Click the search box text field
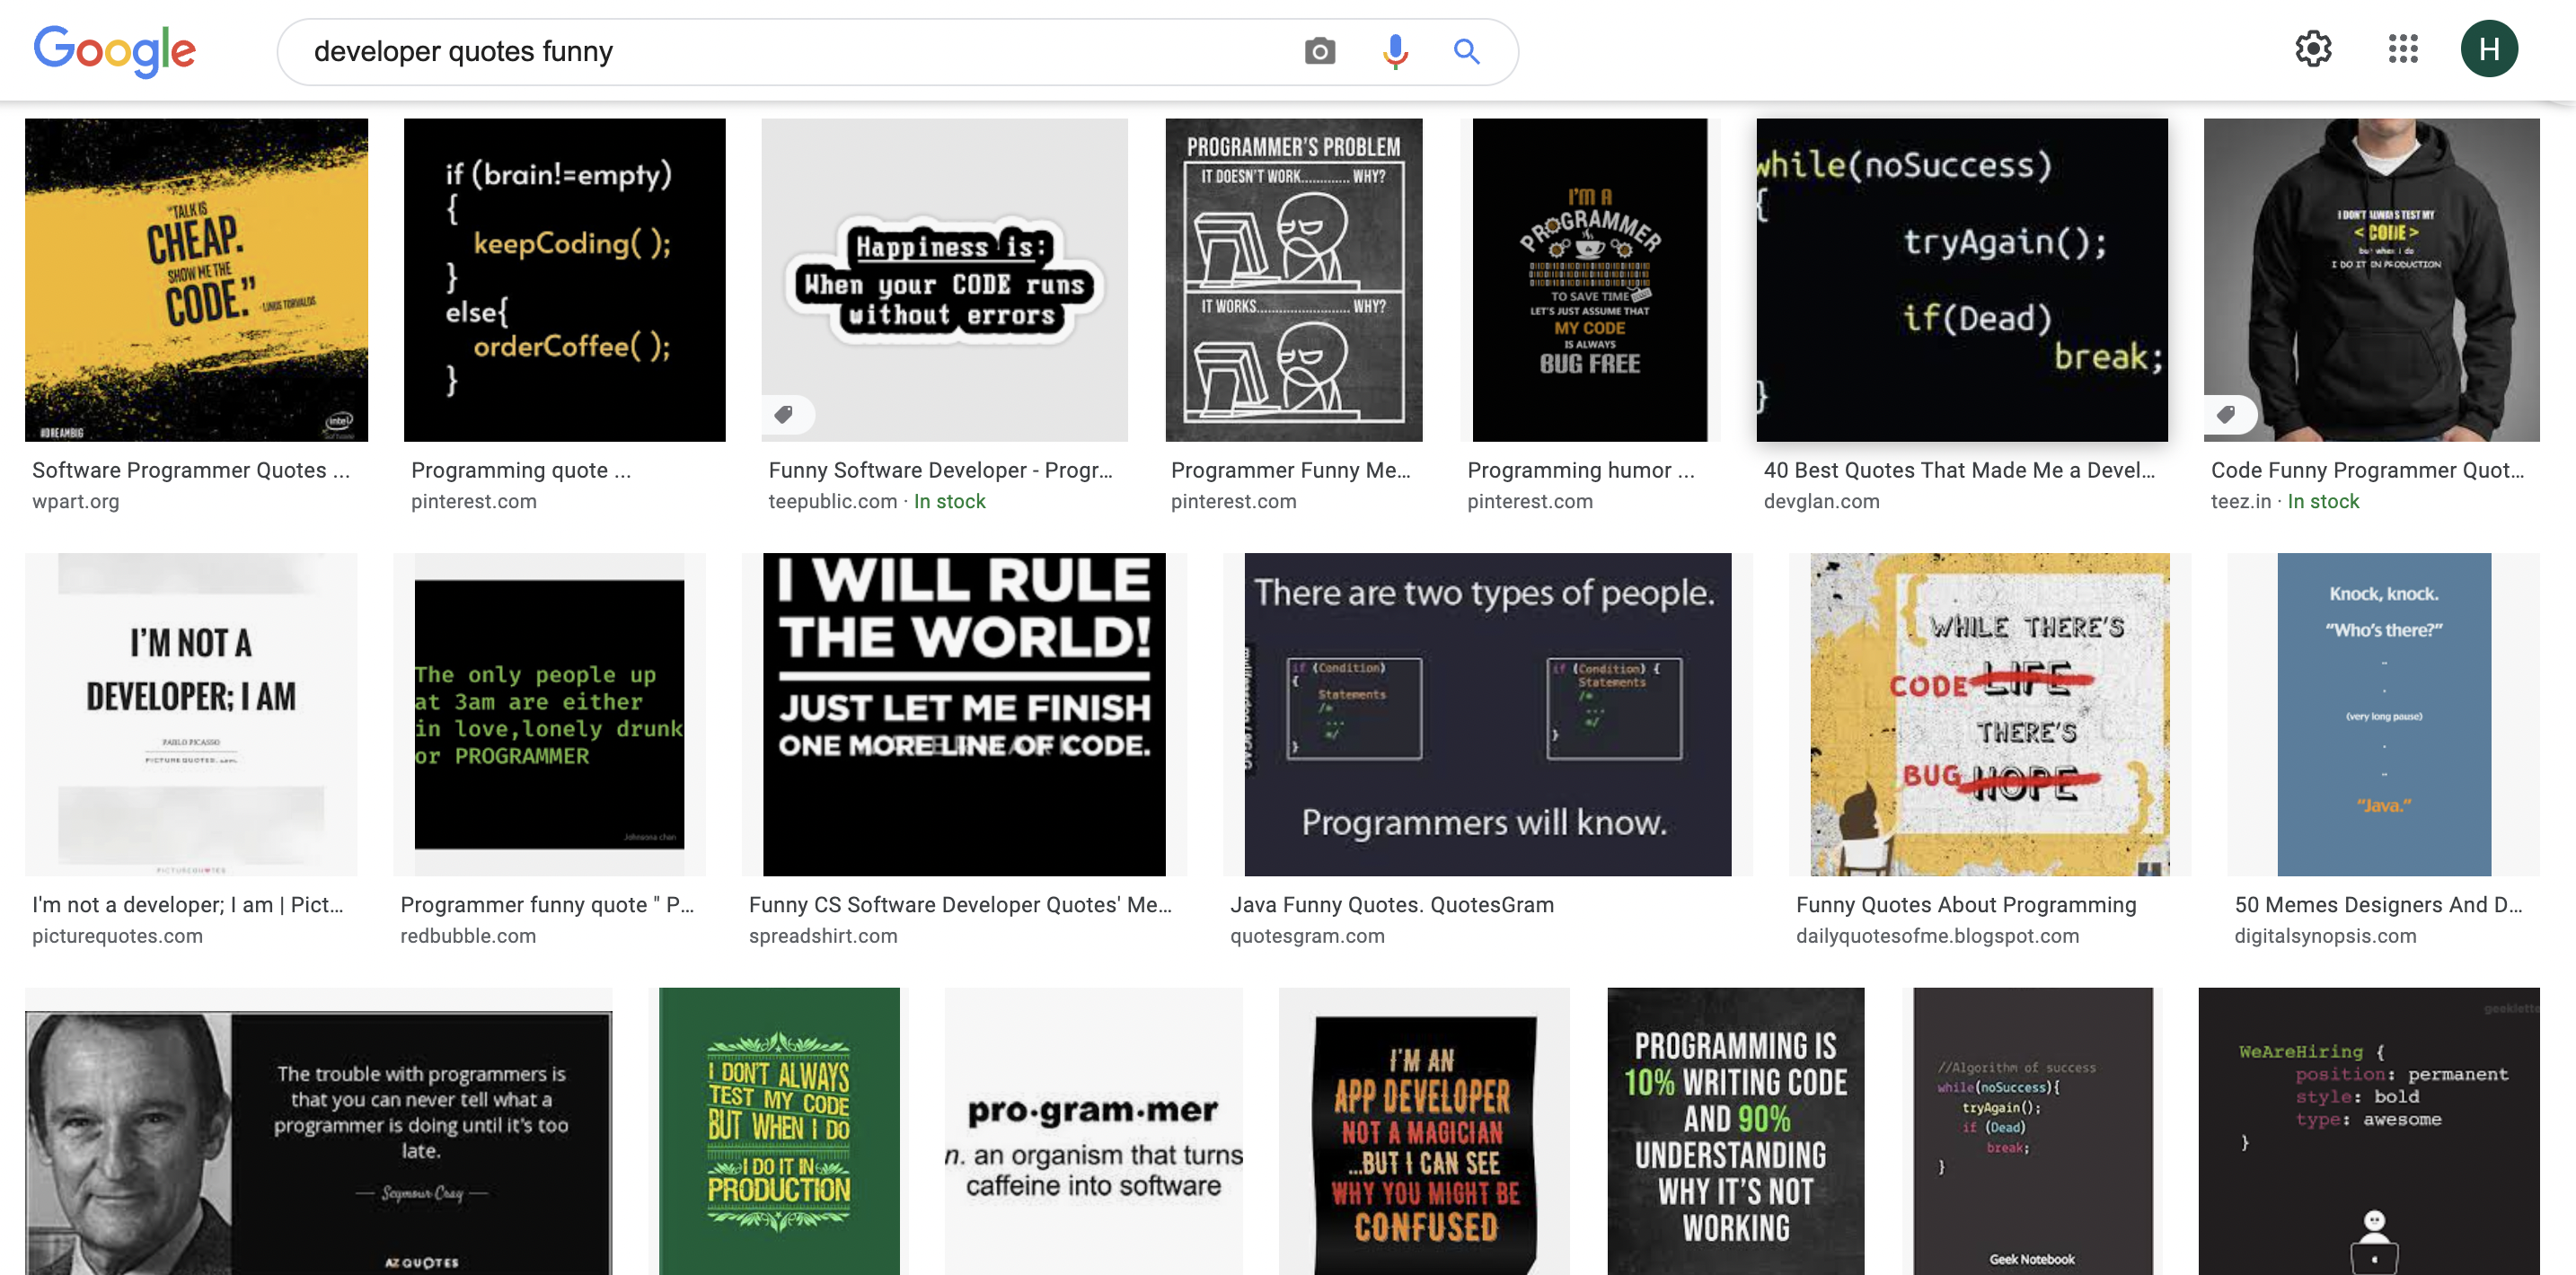Screen dimensions: 2576x1275 (780, 51)
